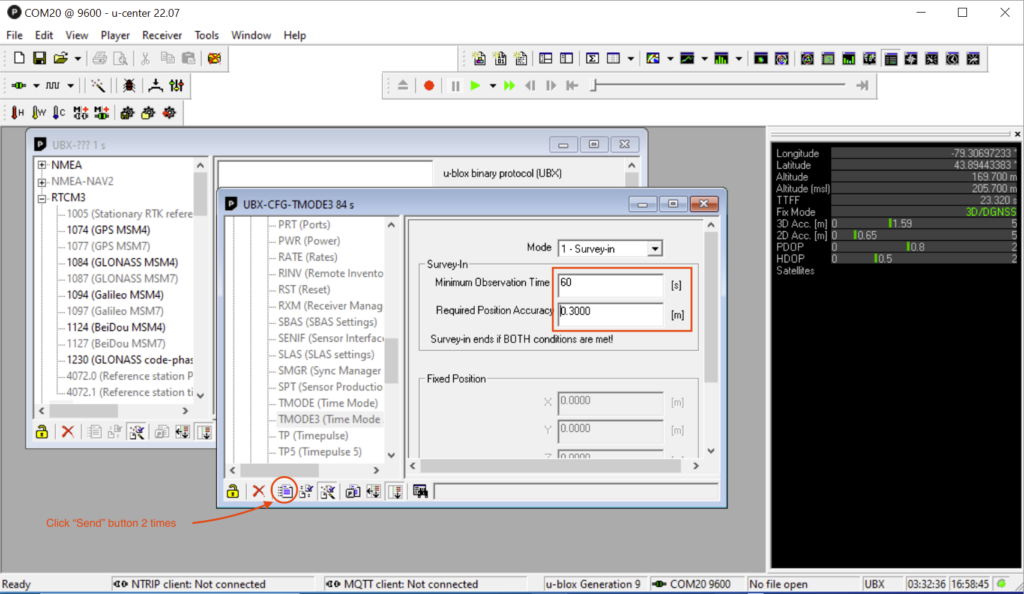Expand the NMEA tree branch
1024x594 pixels.
[41, 165]
